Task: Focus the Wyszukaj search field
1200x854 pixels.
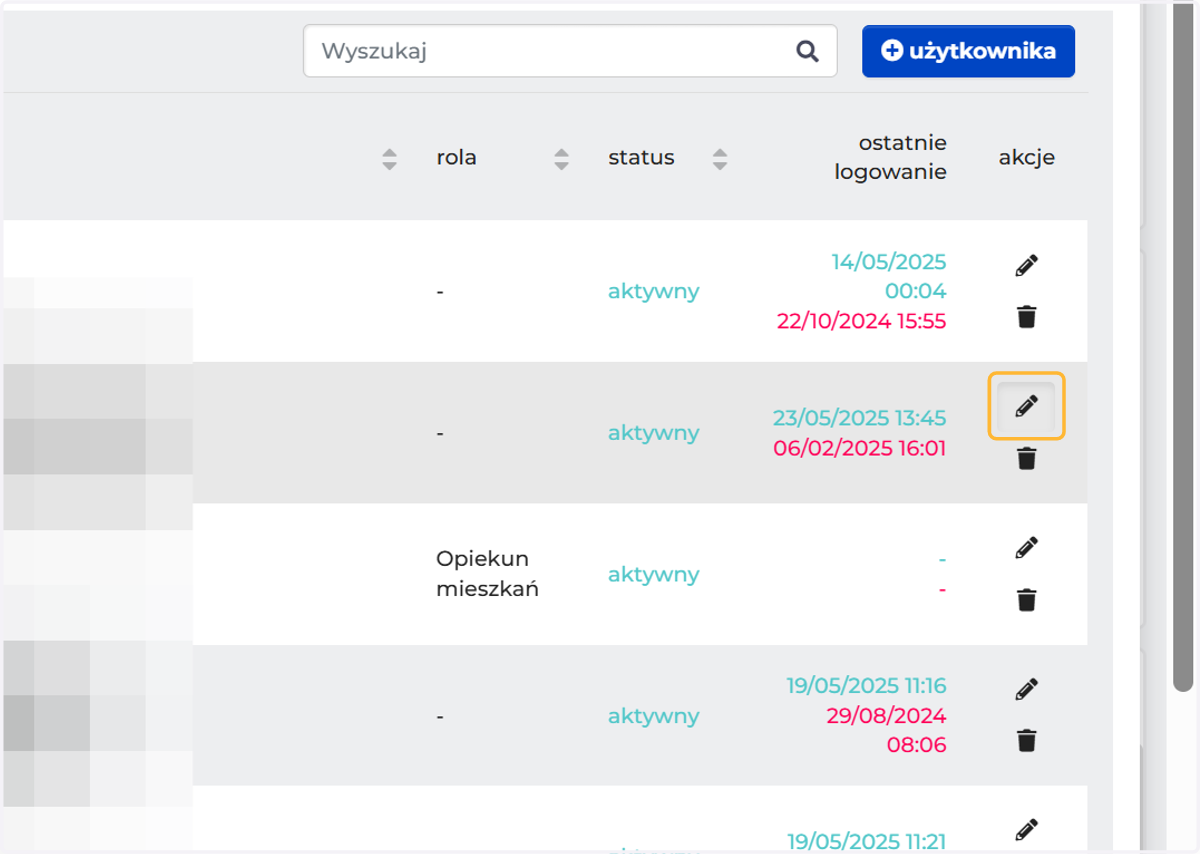Action: [570, 51]
